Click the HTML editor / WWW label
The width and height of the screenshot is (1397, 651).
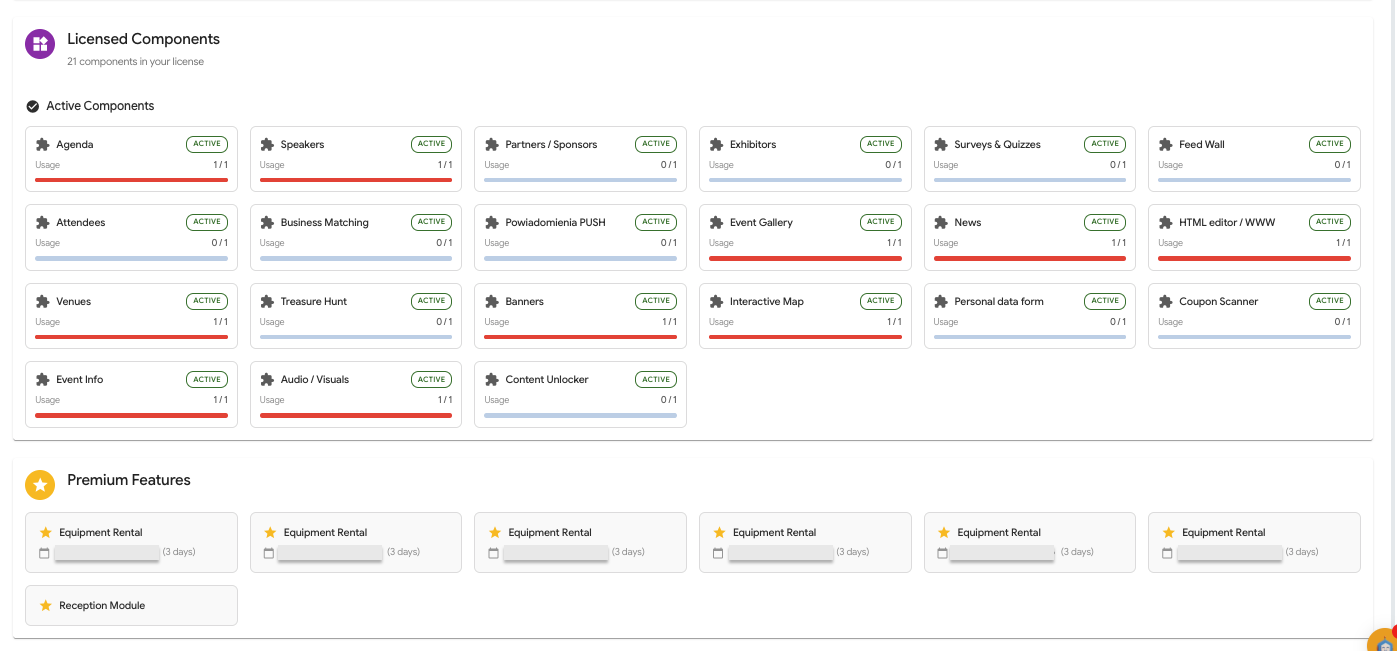point(1227,223)
